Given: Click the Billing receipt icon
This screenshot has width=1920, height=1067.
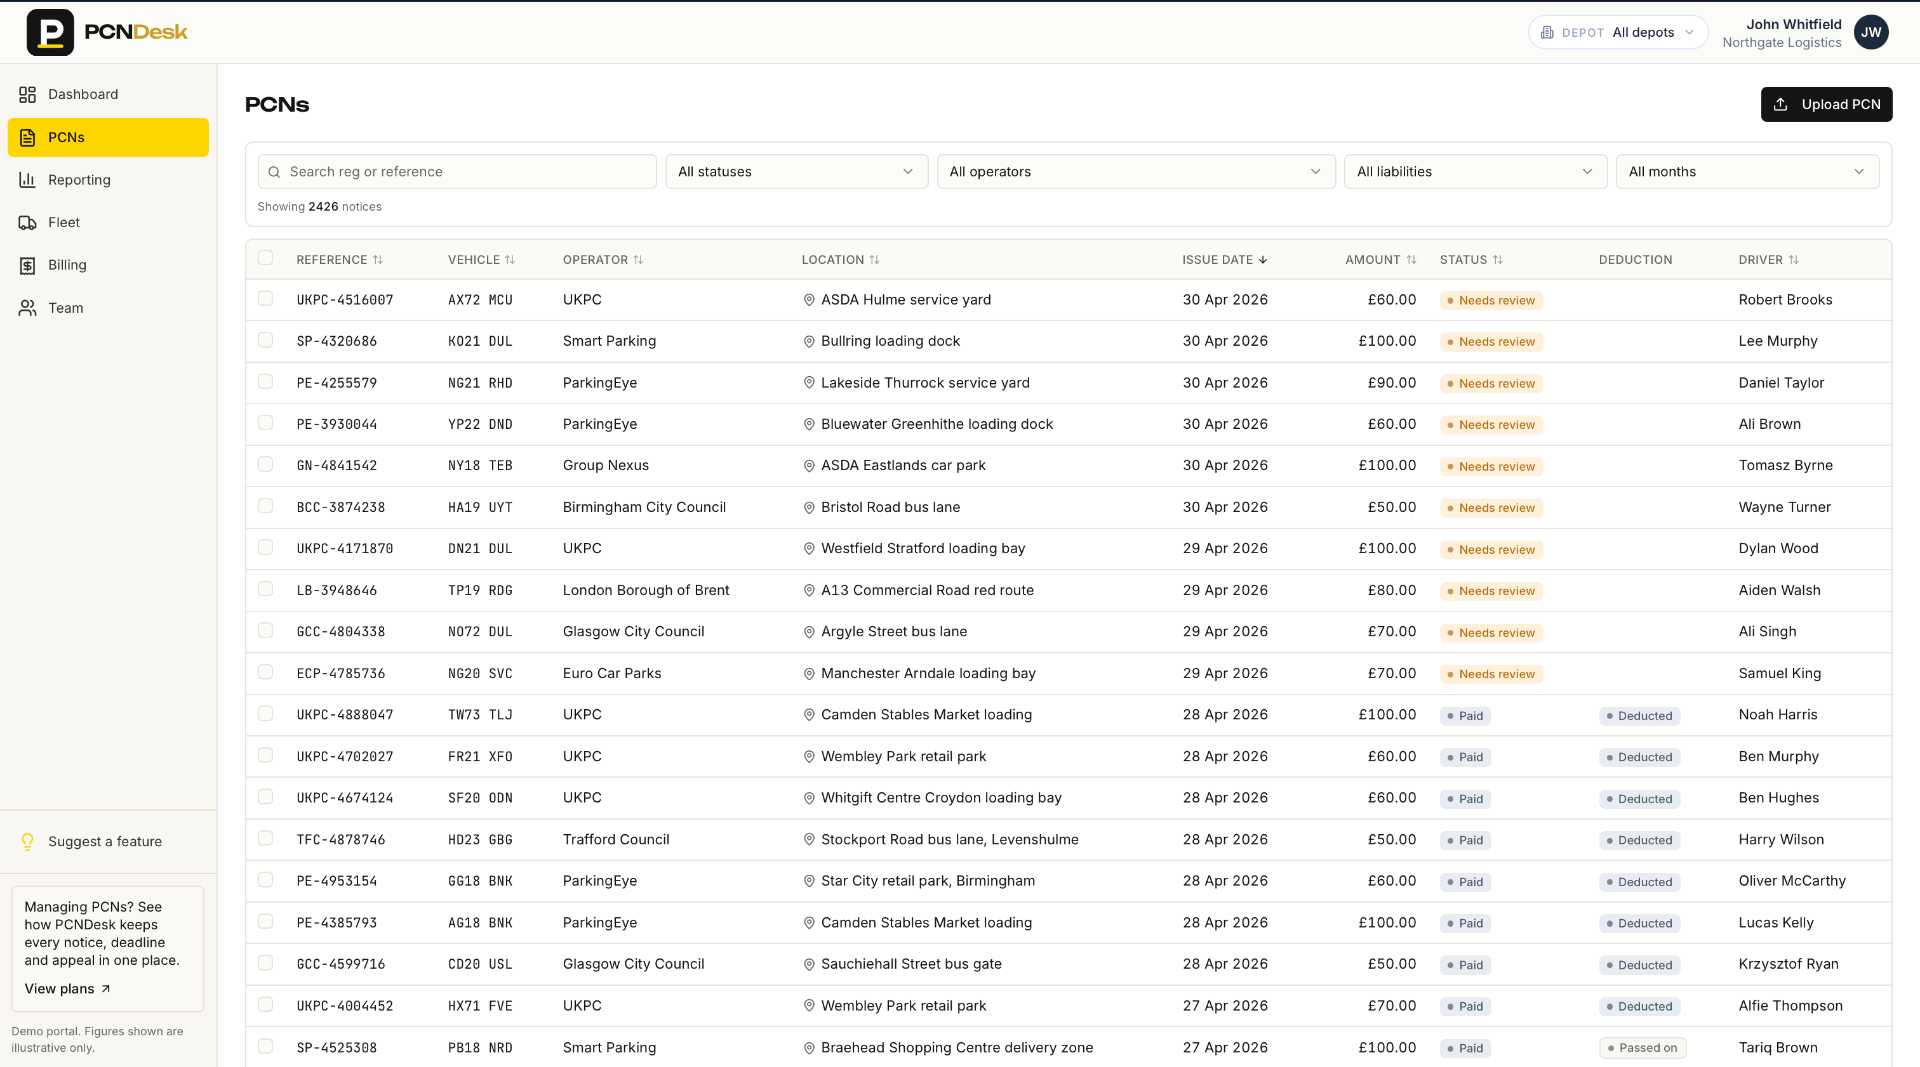Looking at the screenshot, I should [28, 265].
